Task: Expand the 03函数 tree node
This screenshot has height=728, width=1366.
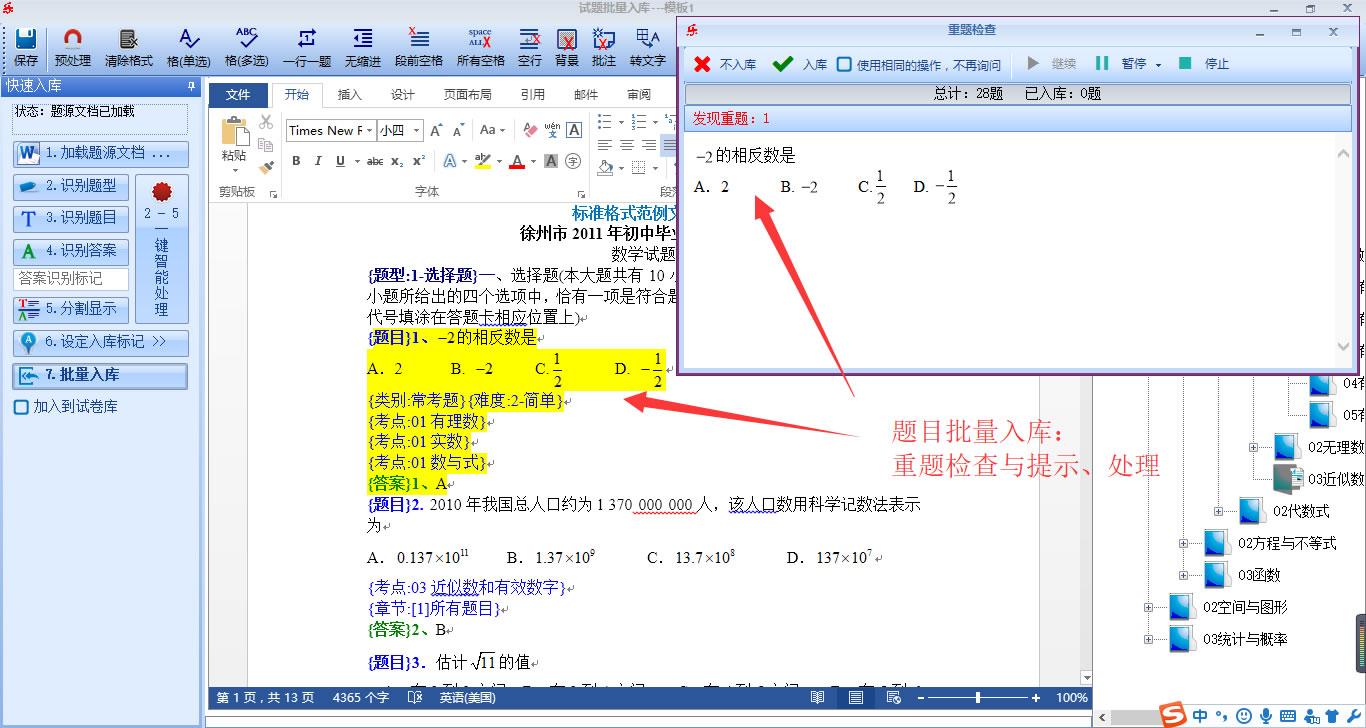Action: pos(1183,575)
